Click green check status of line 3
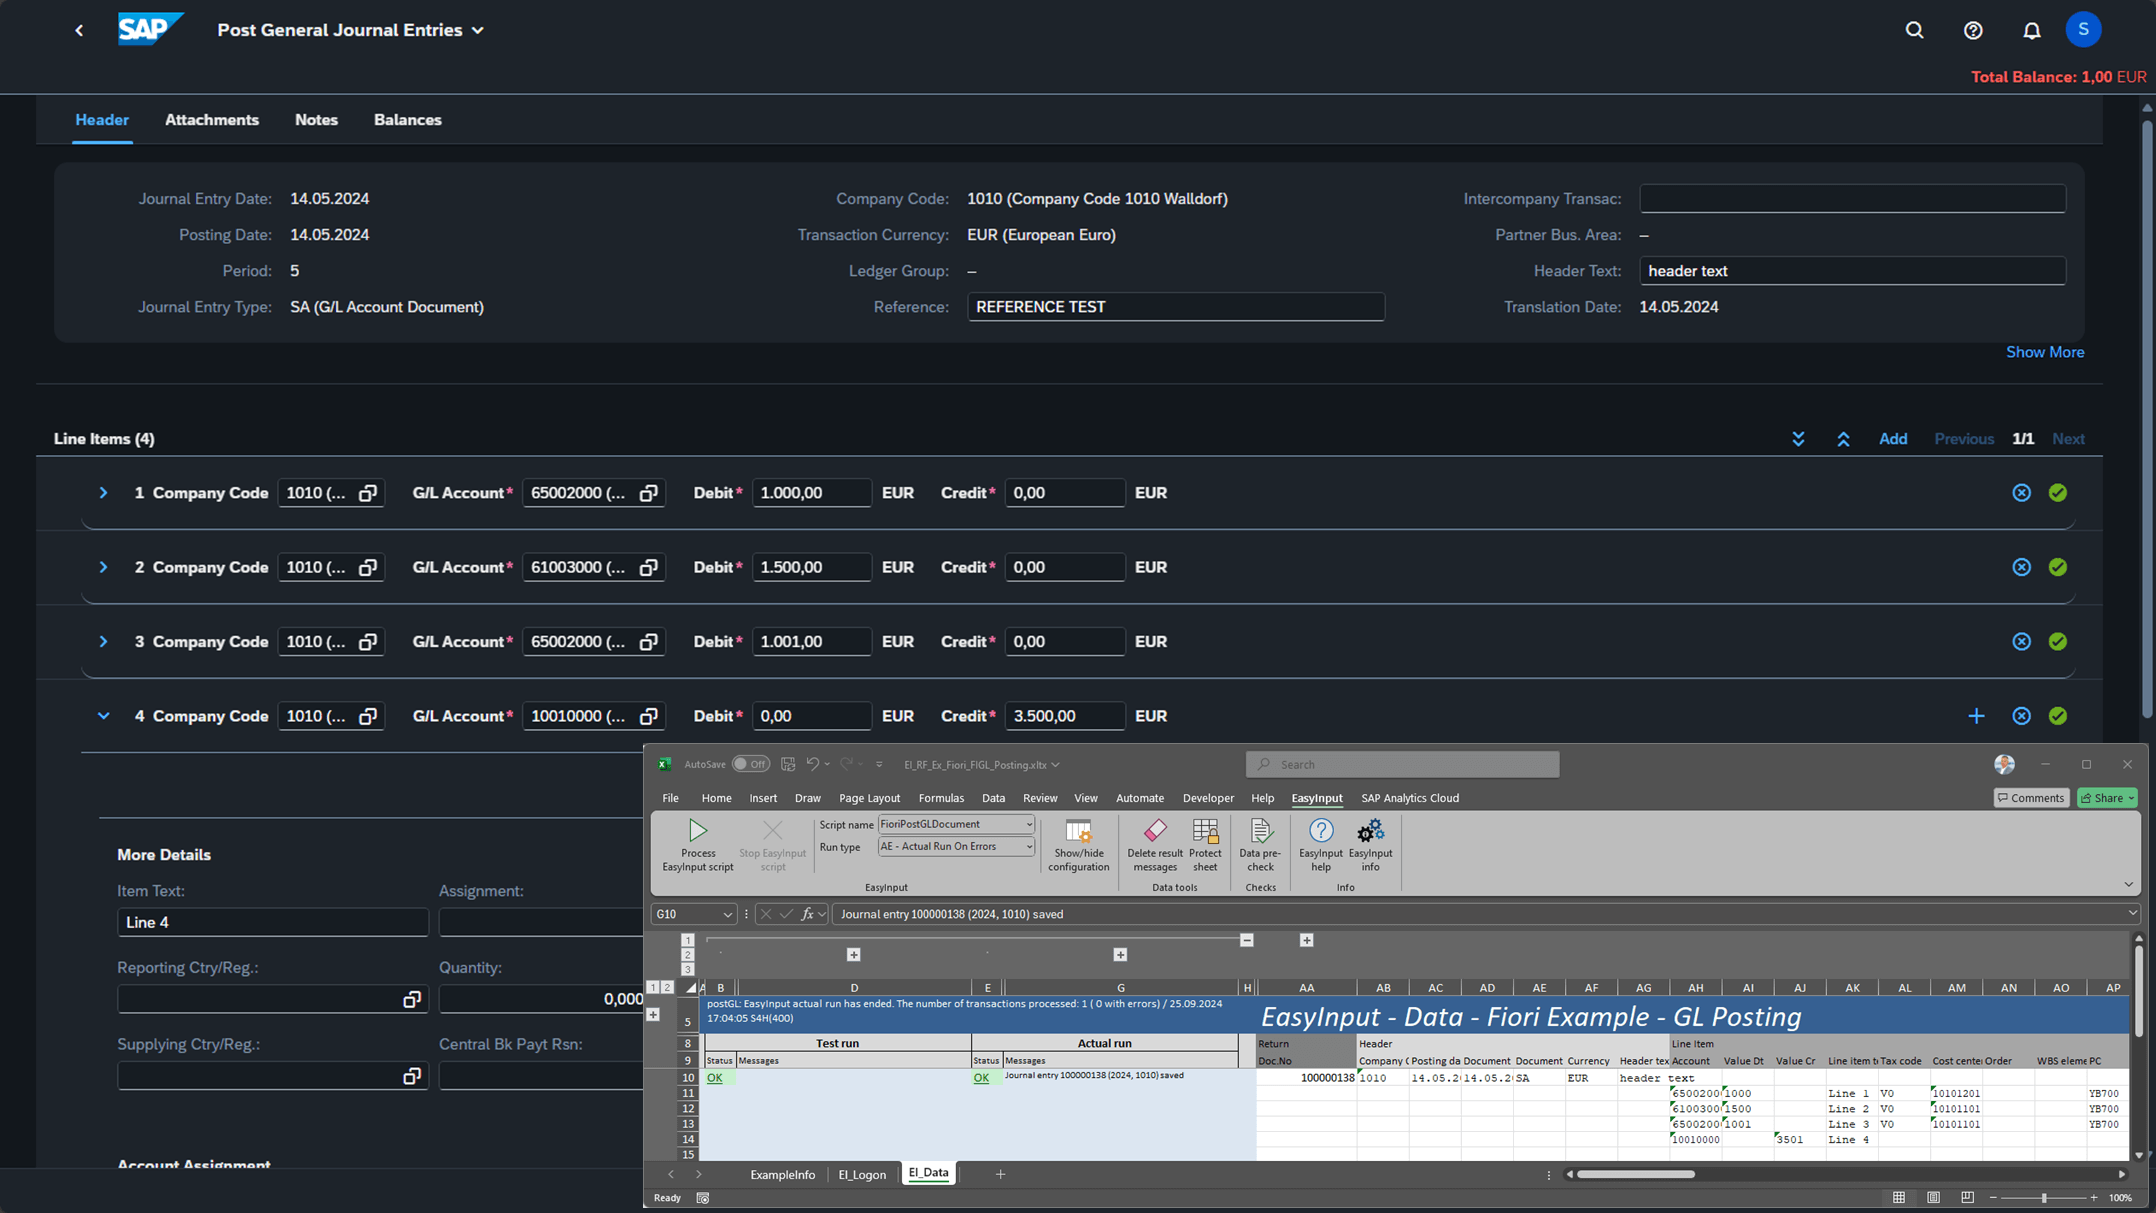The height and width of the screenshot is (1213, 2156). (2057, 642)
